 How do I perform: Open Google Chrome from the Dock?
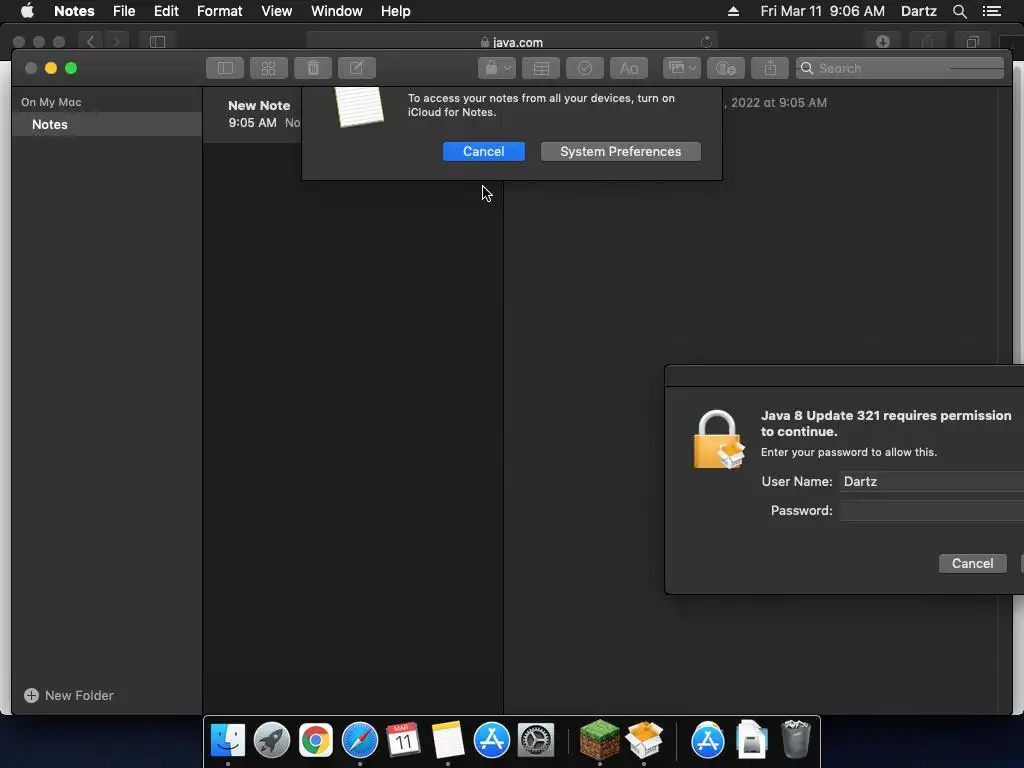pyautogui.click(x=316, y=740)
